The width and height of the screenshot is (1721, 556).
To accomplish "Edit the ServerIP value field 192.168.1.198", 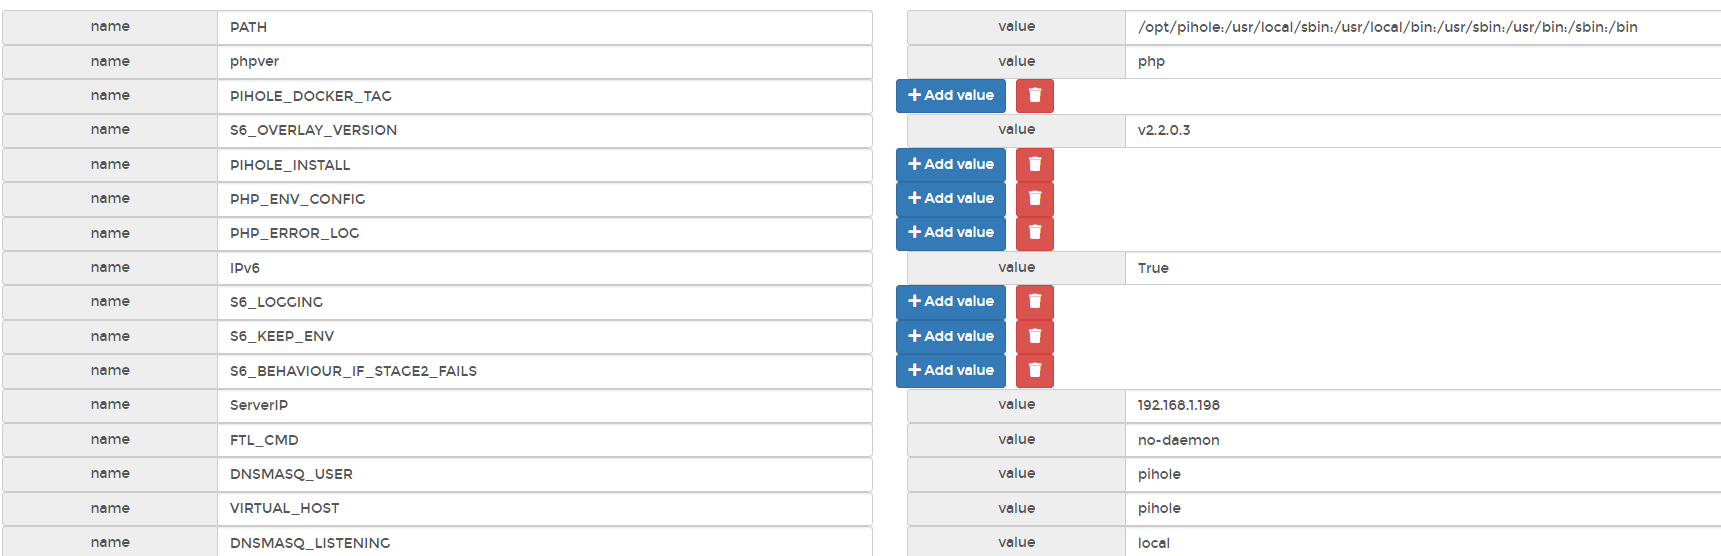I will coord(1423,405).
